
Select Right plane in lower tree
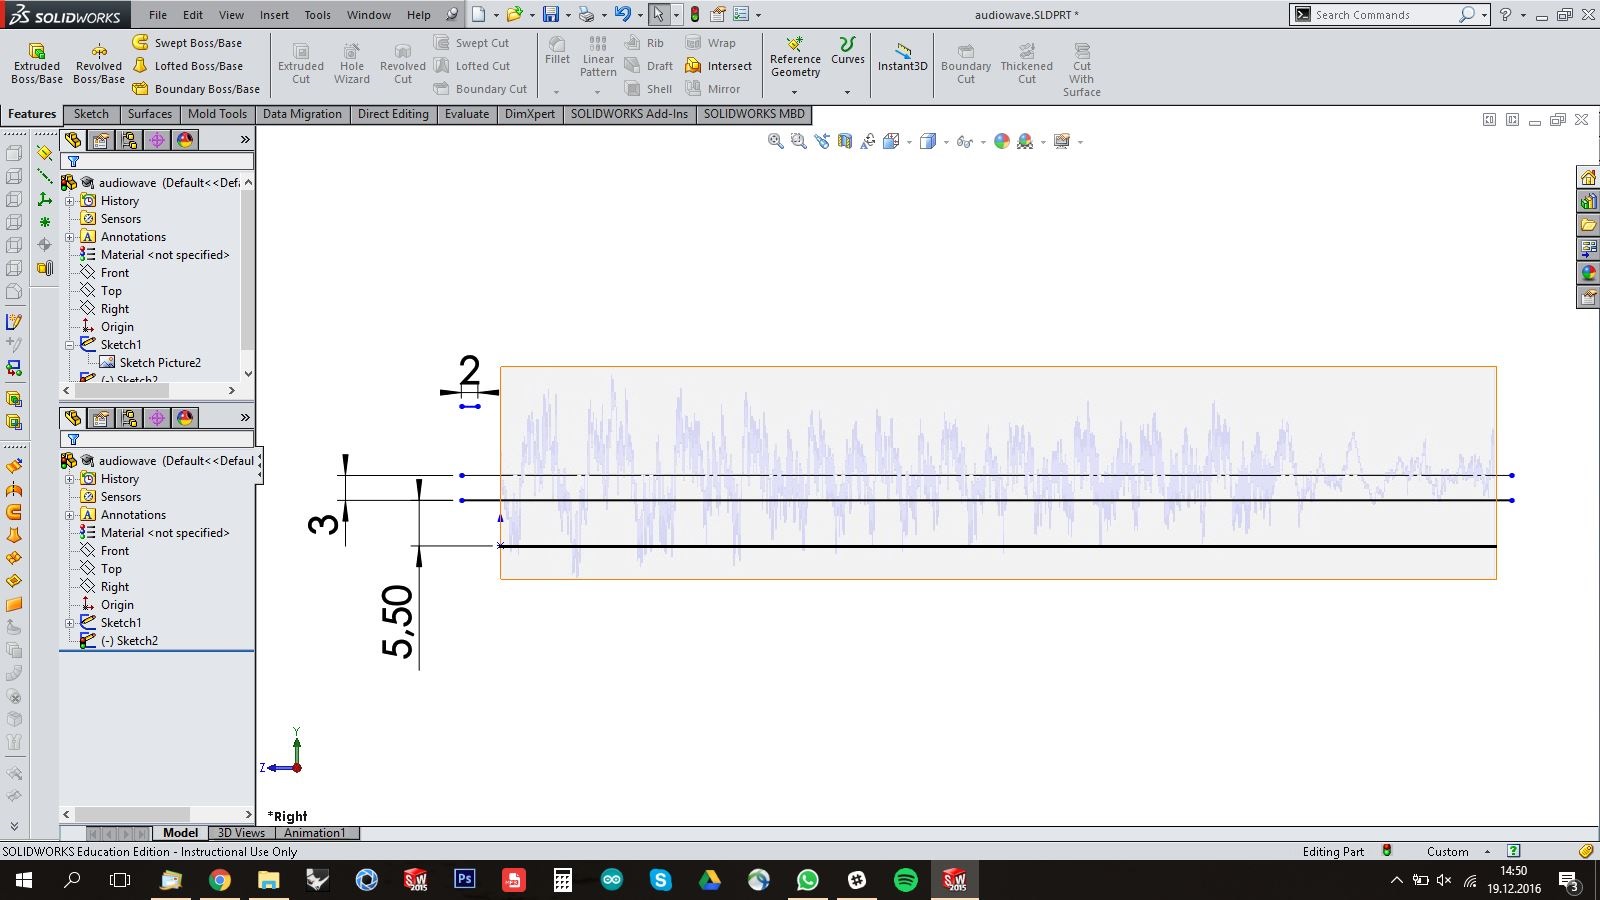coord(104,587)
